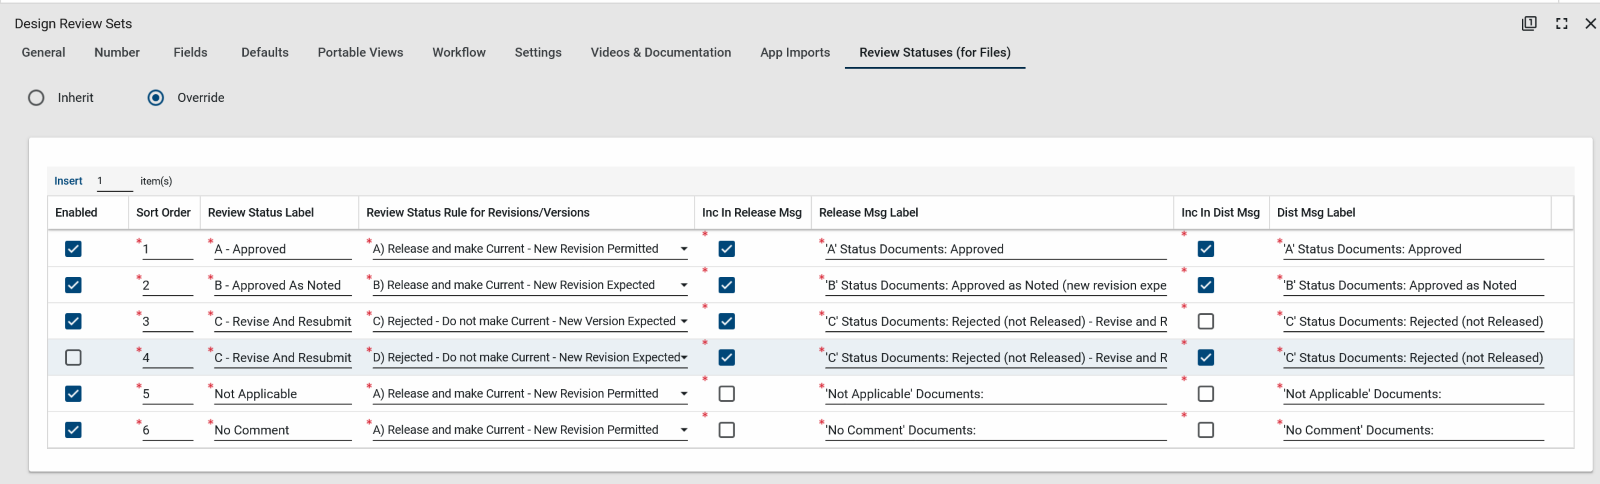Image resolution: width=1600 pixels, height=484 pixels.
Task: Uncheck Inc In Dist Msg for B - Approved As Noted
Action: [x=1206, y=285]
